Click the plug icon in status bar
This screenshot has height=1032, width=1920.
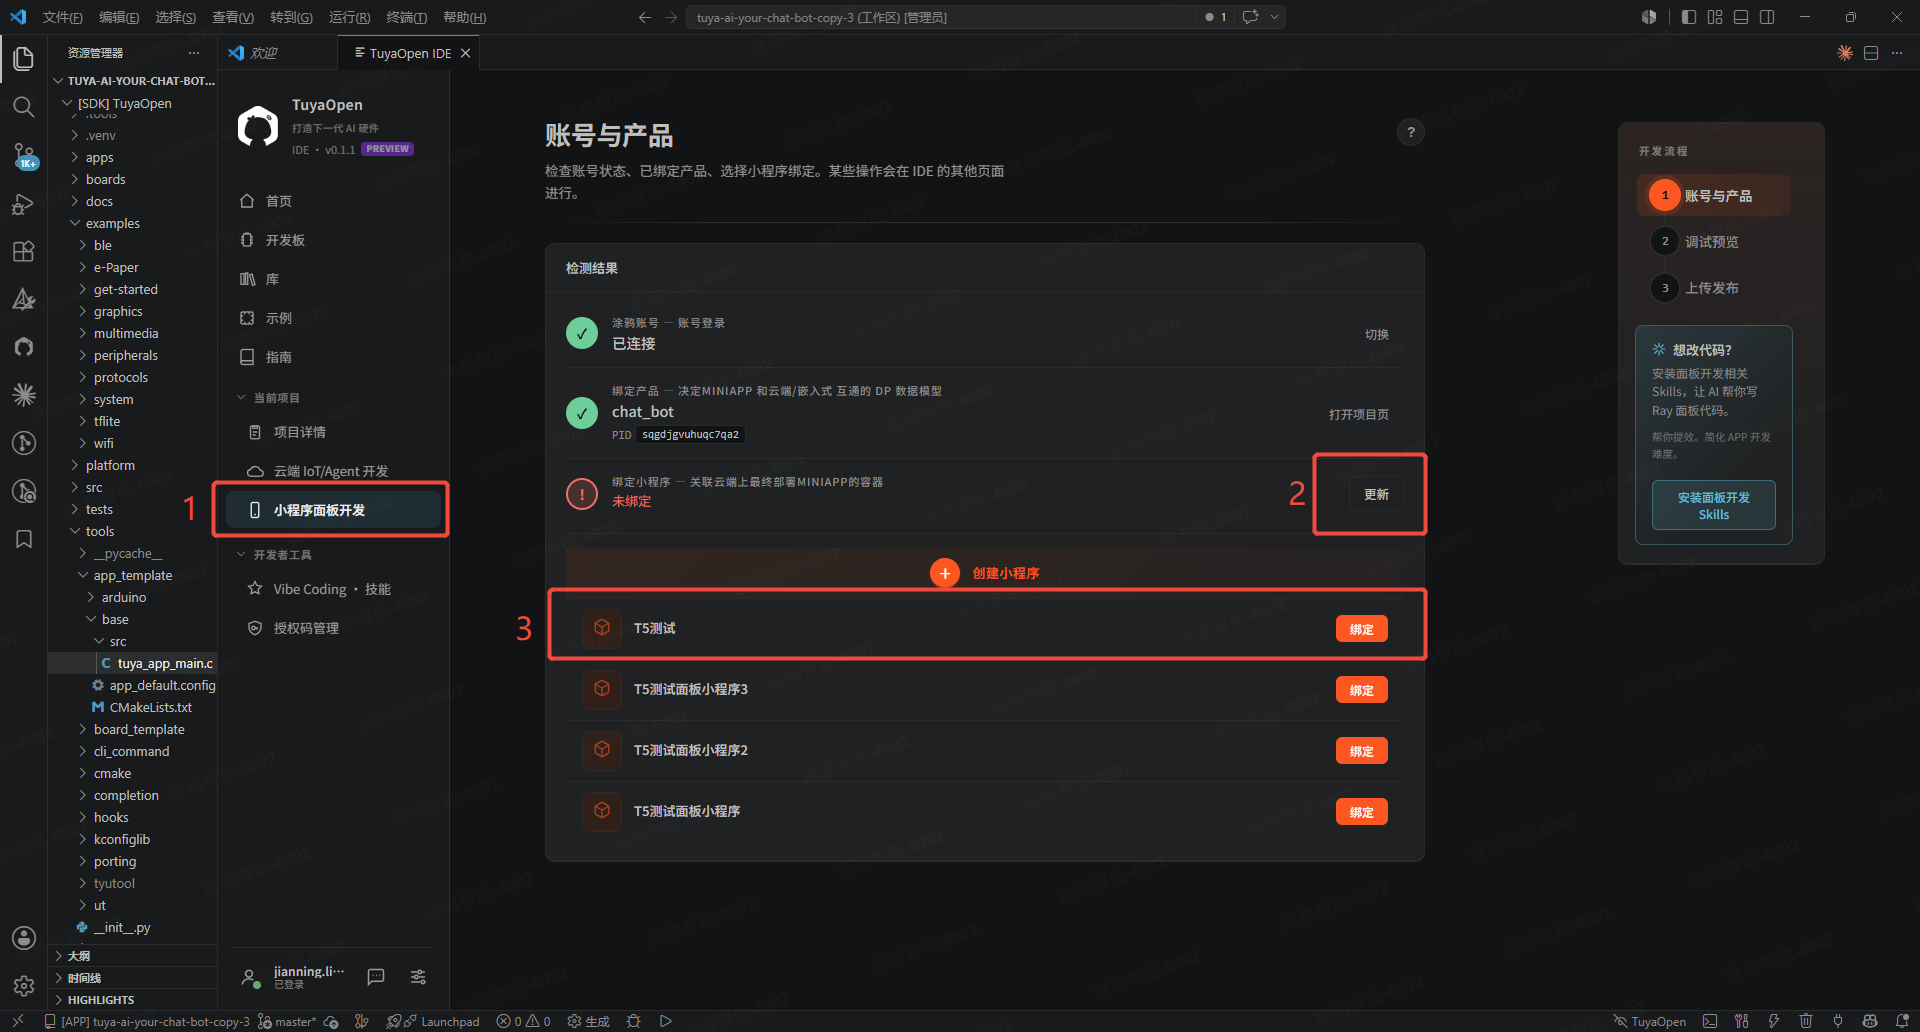point(1838,1021)
